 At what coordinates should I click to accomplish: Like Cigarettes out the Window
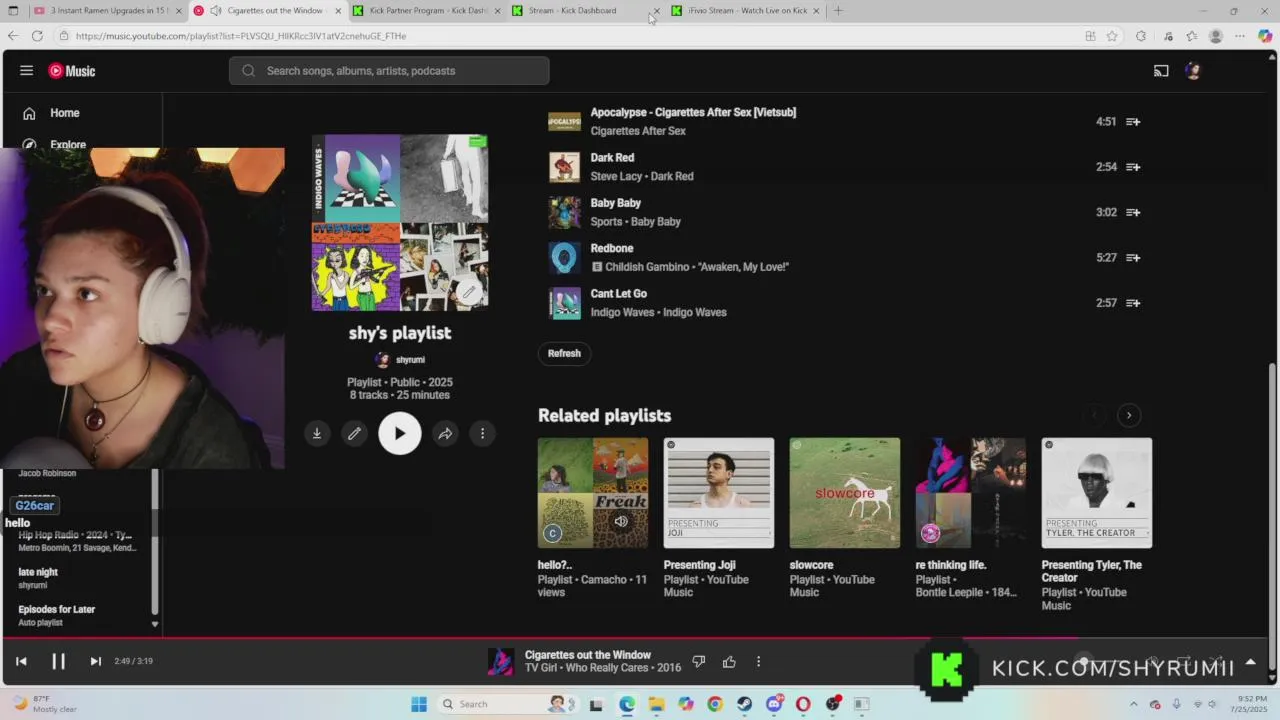tap(729, 661)
